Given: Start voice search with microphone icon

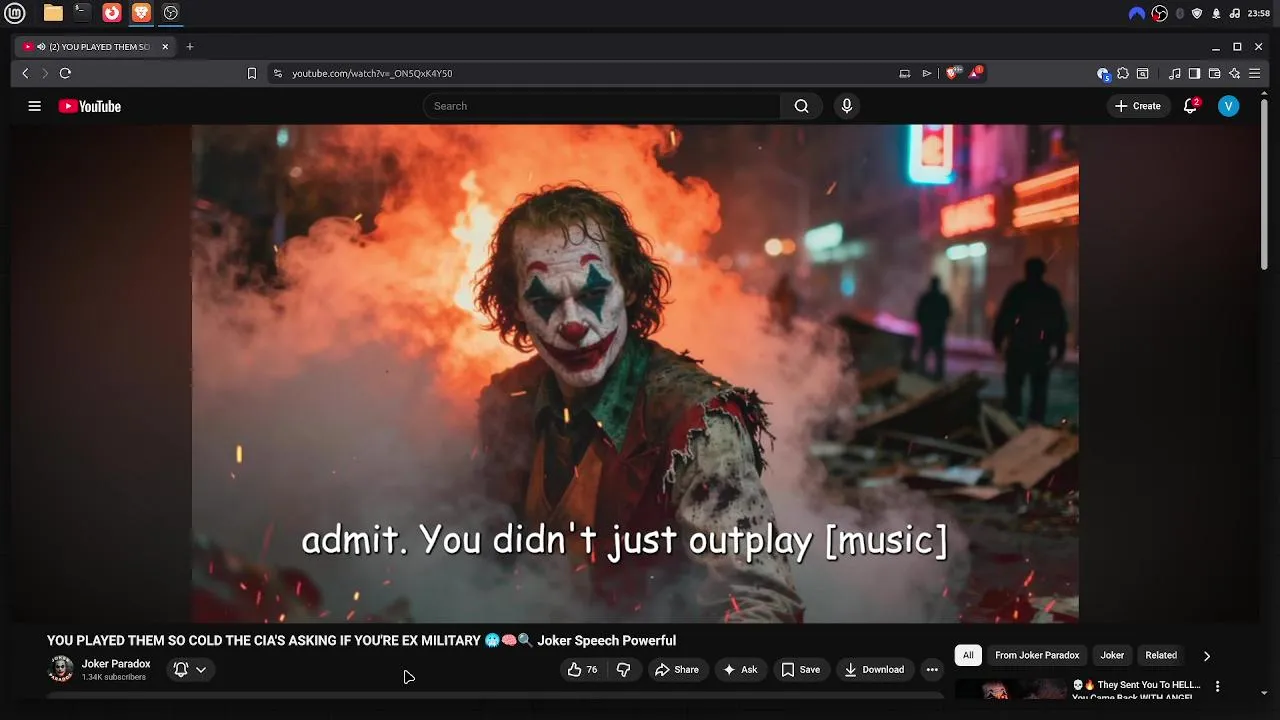Looking at the screenshot, I should [x=847, y=106].
